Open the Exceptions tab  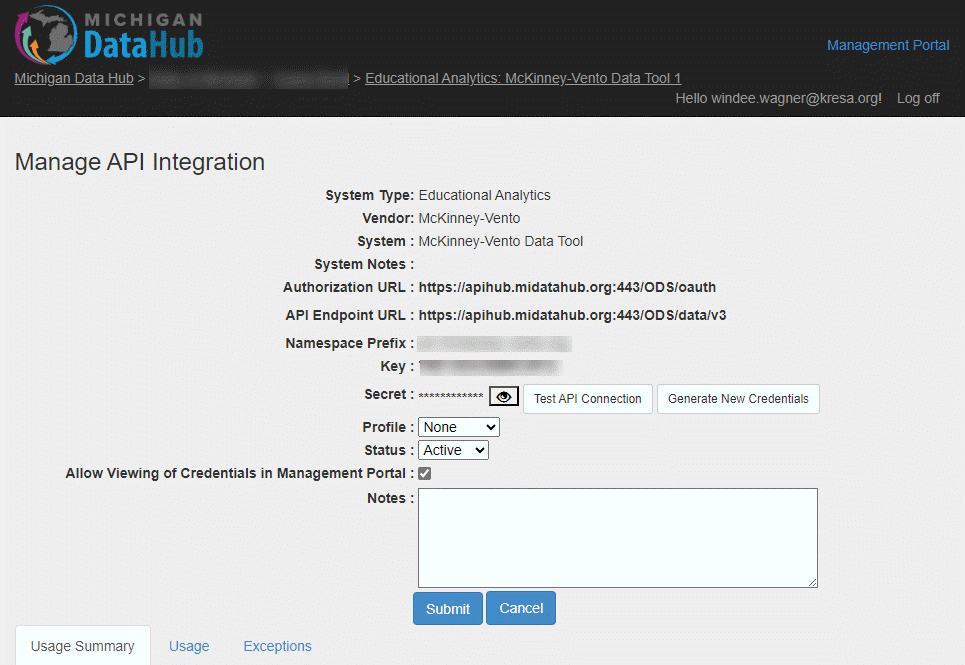[x=277, y=646]
